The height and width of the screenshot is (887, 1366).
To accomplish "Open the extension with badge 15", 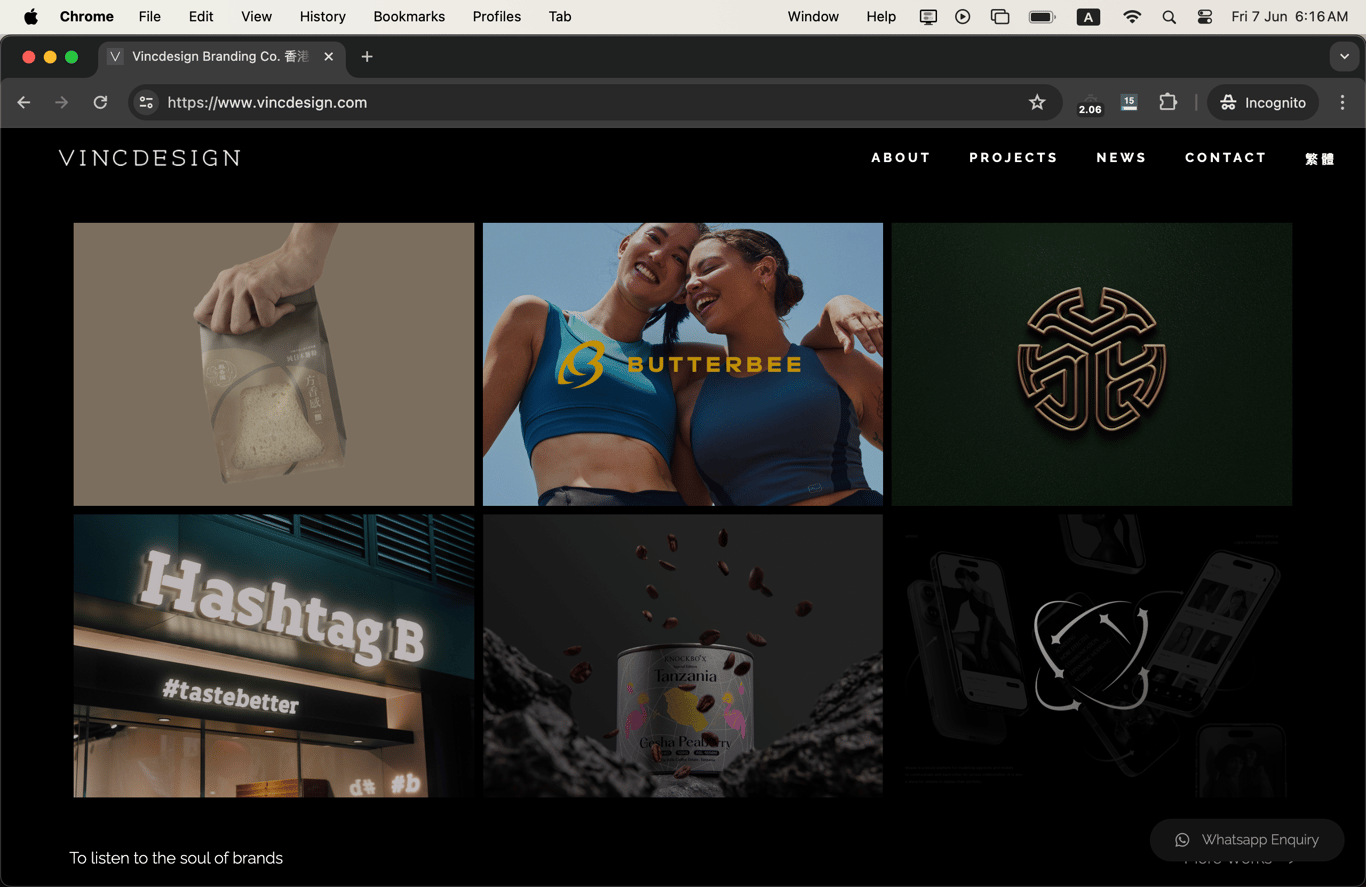I will pos(1129,102).
